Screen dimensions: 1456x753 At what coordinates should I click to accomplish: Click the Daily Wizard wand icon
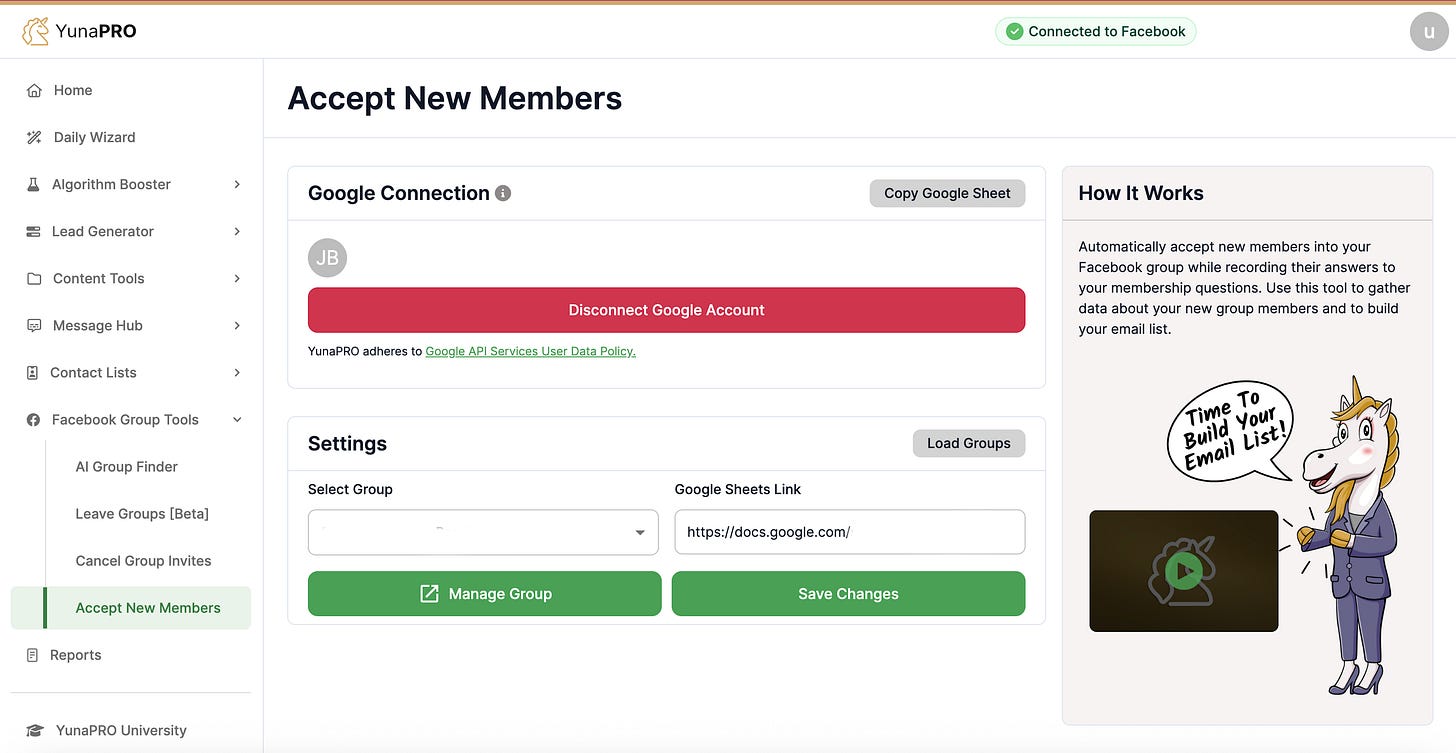35,137
